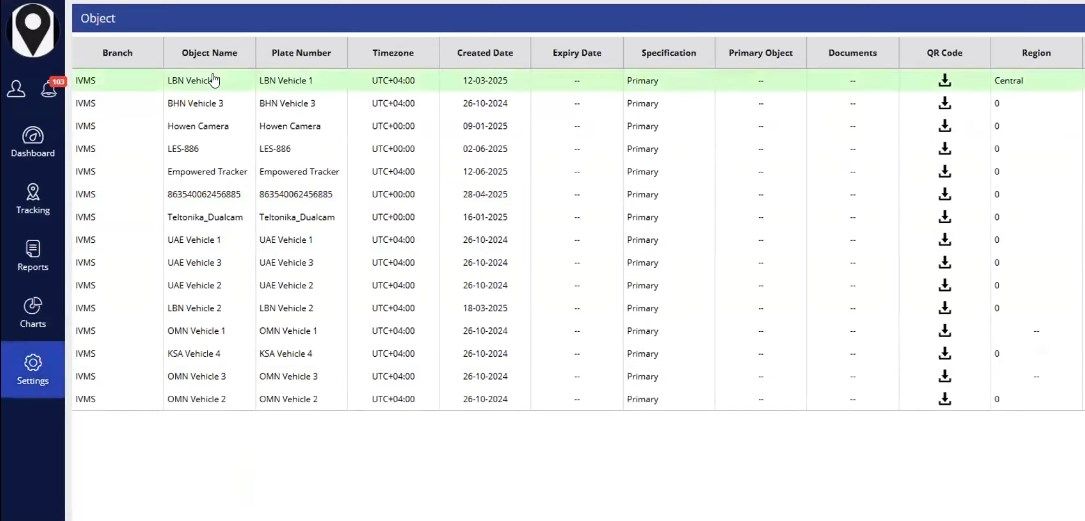Select object name Howen Camera
The image size is (1085, 521).
(x=198, y=126)
